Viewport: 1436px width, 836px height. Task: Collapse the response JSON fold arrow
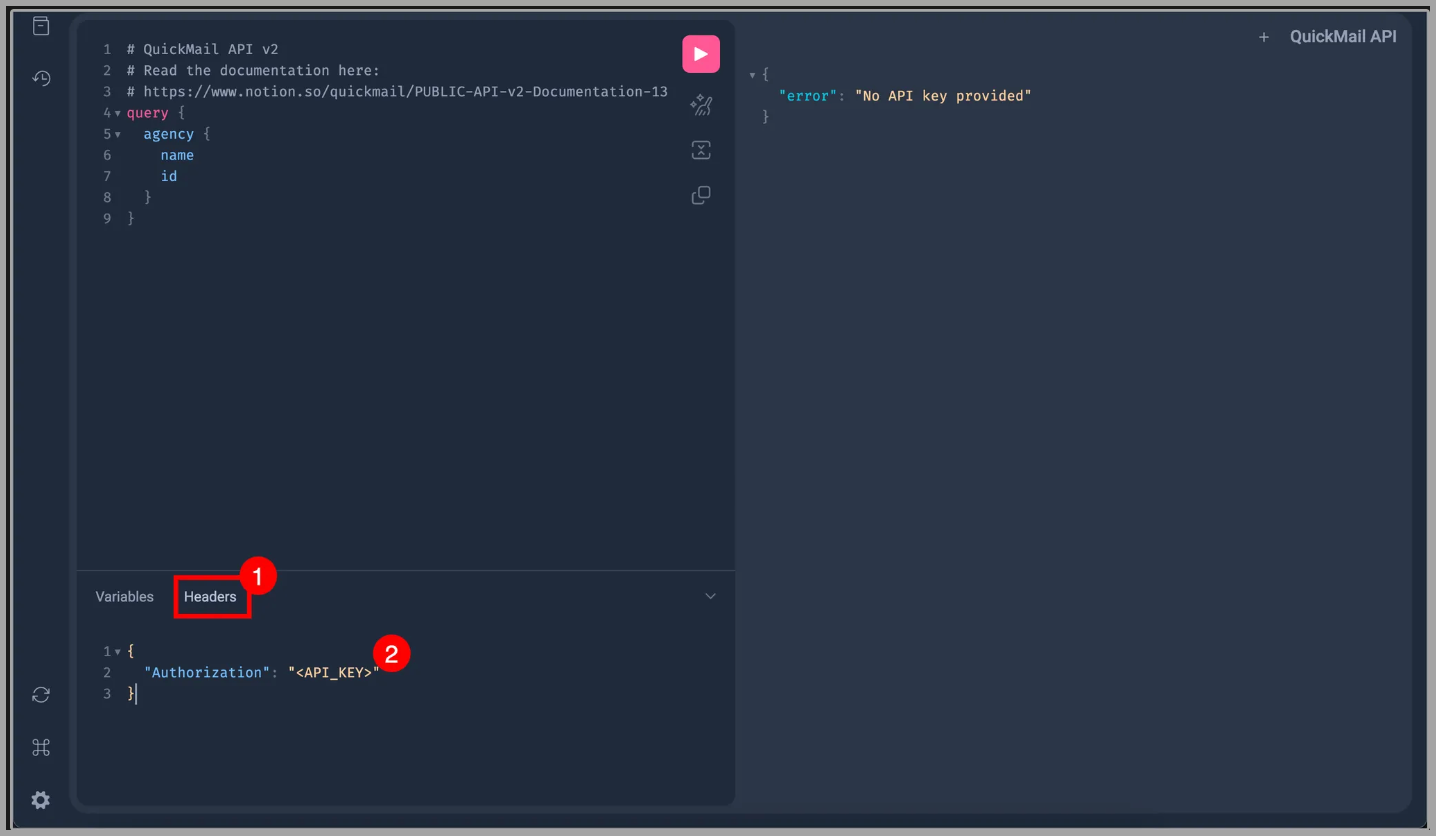pyautogui.click(x=752, y=75)
